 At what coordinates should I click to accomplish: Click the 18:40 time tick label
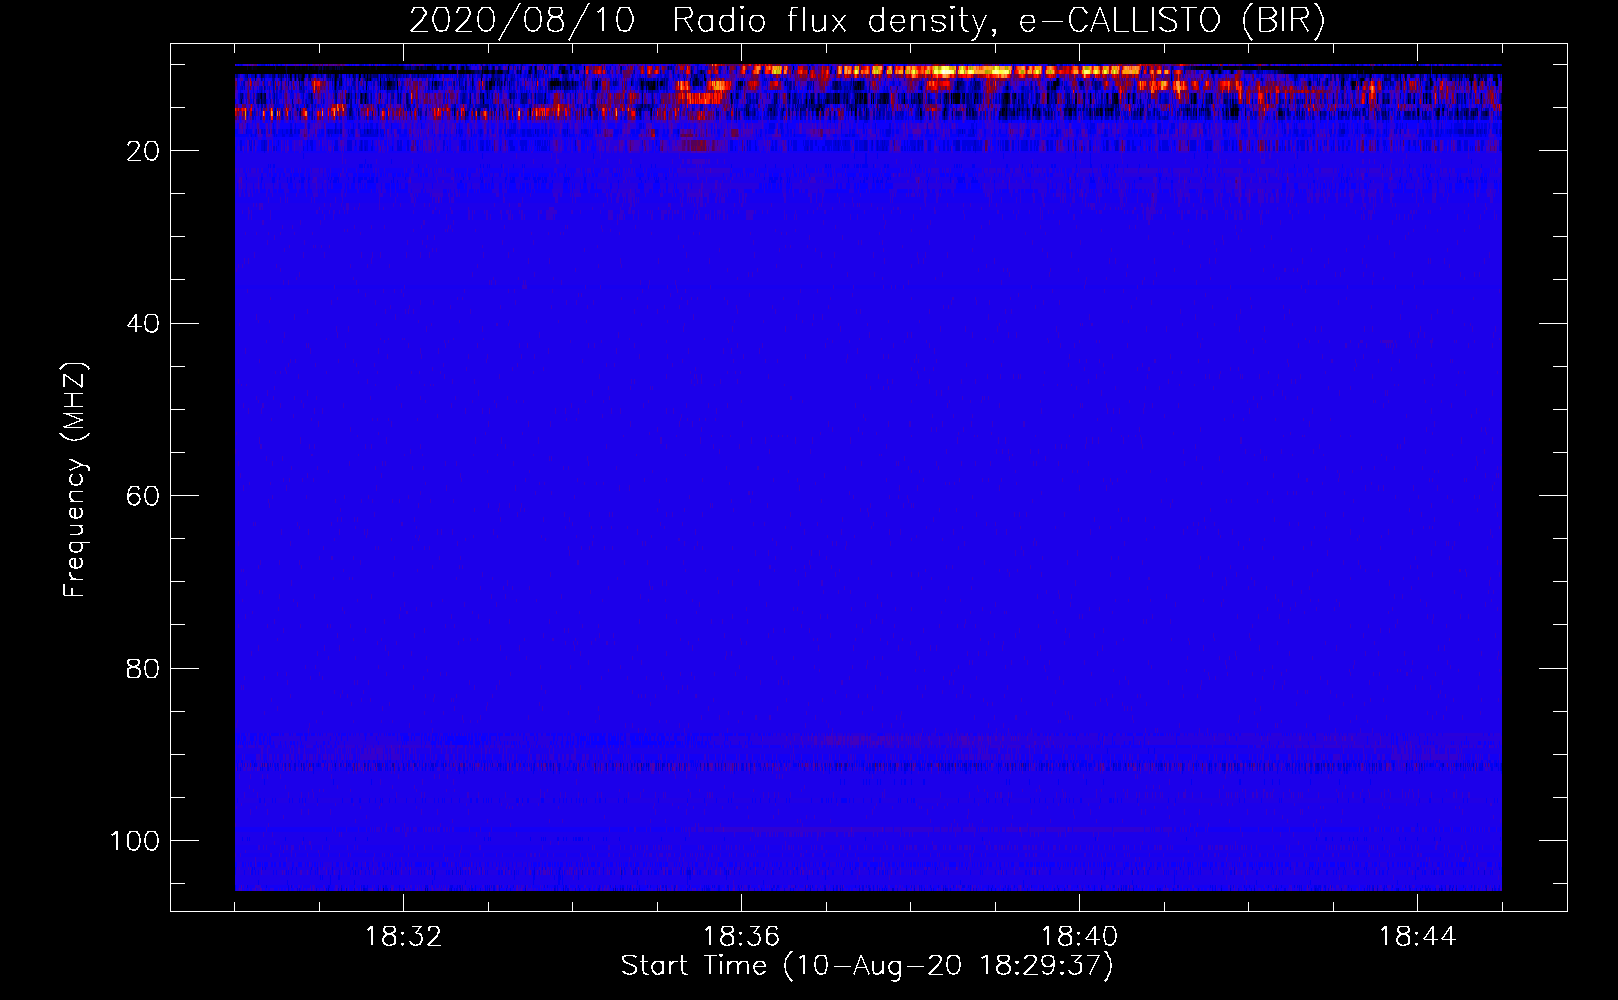pos(1079,937)
